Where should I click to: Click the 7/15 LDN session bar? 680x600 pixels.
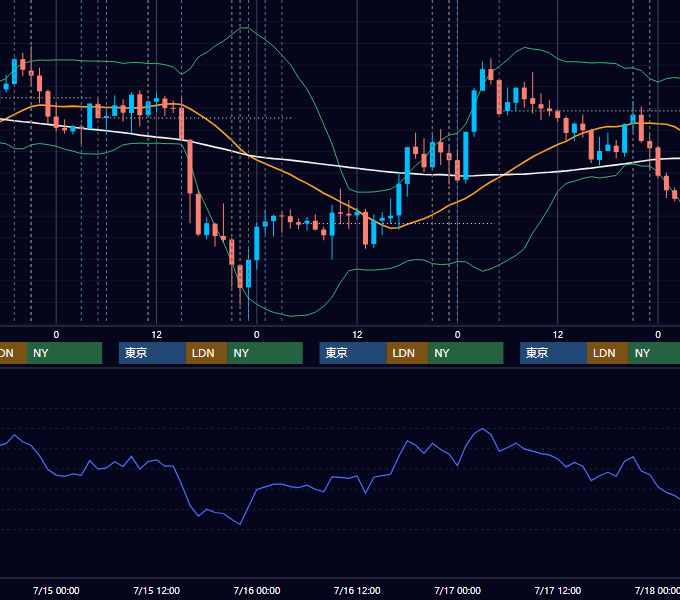click(206, 353)
